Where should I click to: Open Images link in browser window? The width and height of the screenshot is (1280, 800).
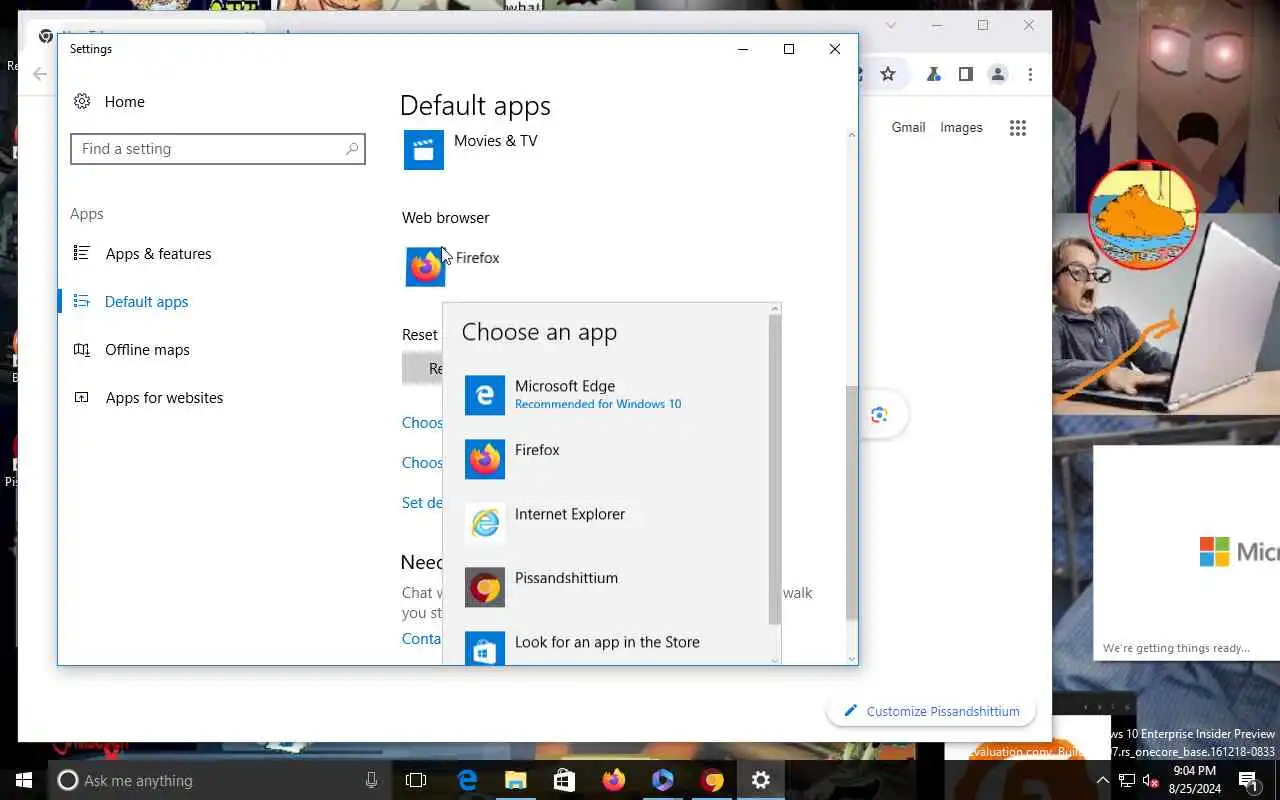click(x=961, y=127)
